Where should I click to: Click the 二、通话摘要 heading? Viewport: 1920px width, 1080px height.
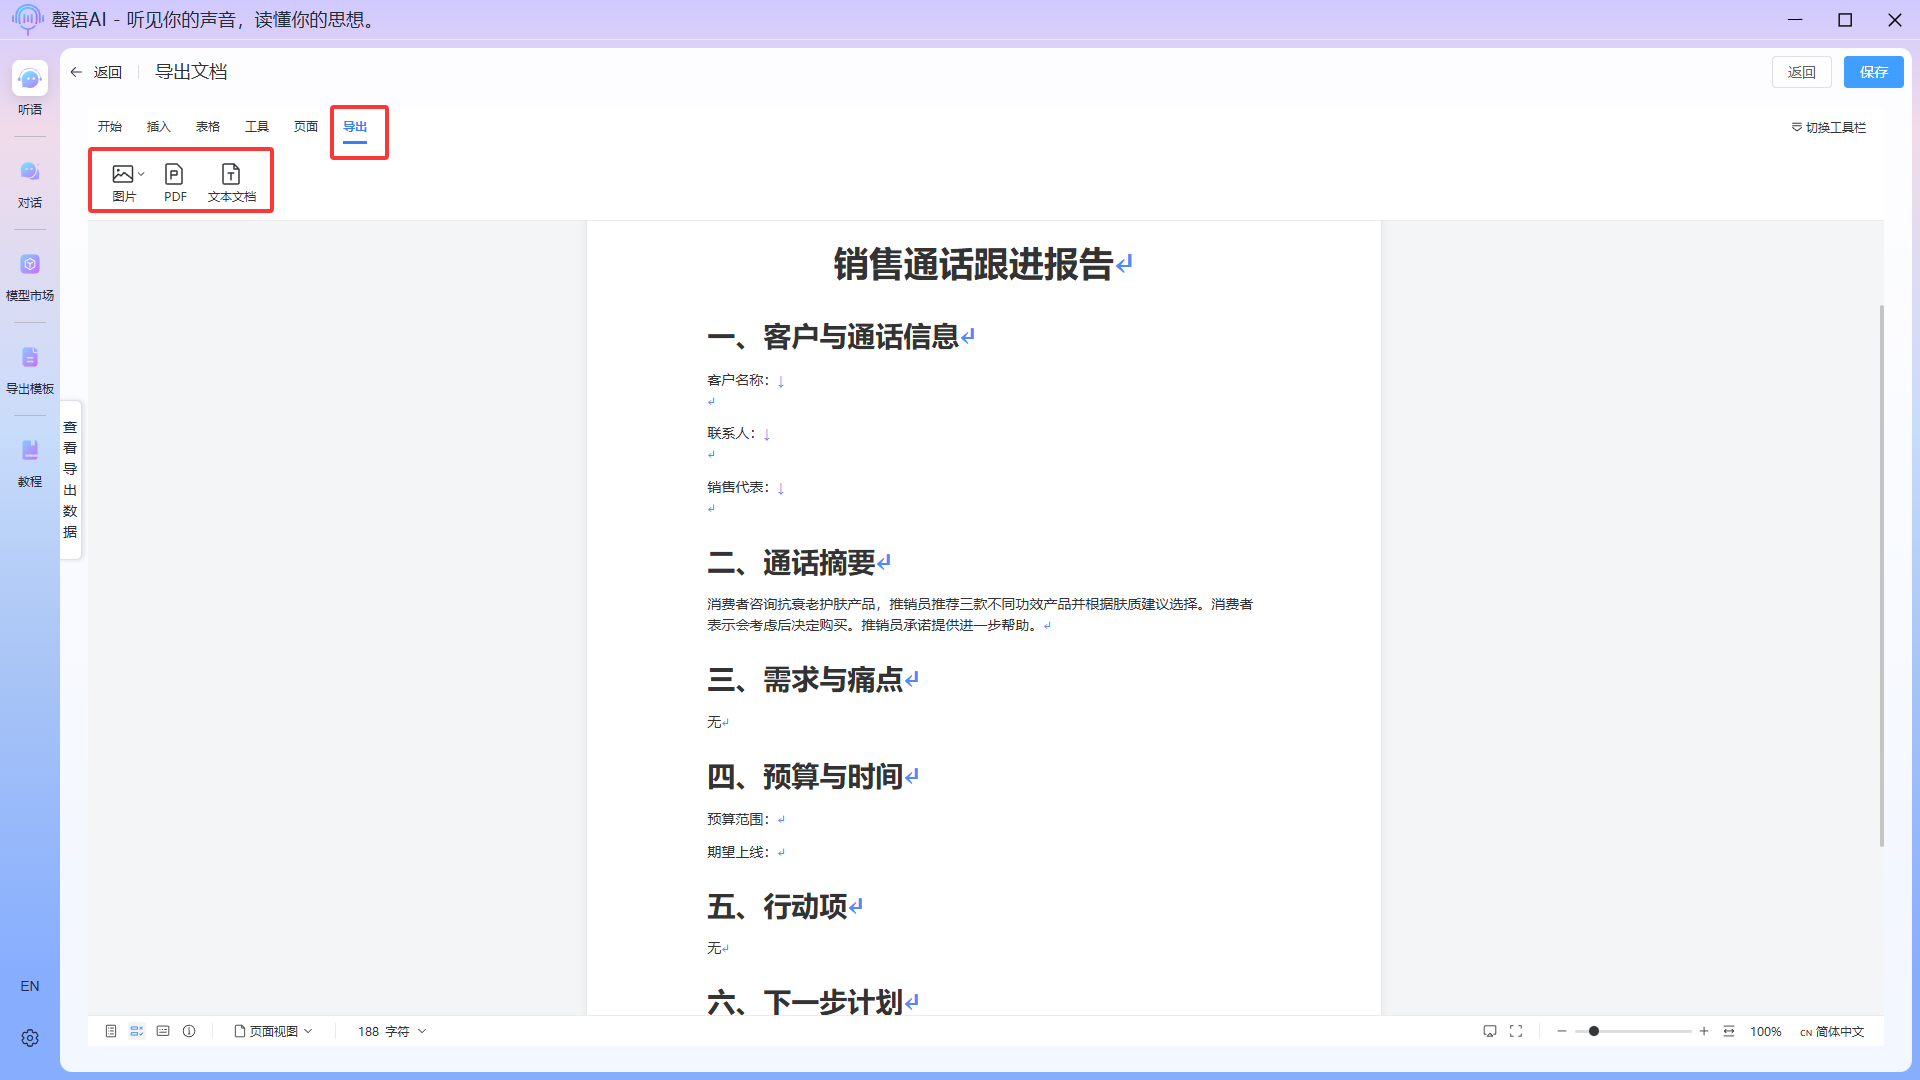791,563
